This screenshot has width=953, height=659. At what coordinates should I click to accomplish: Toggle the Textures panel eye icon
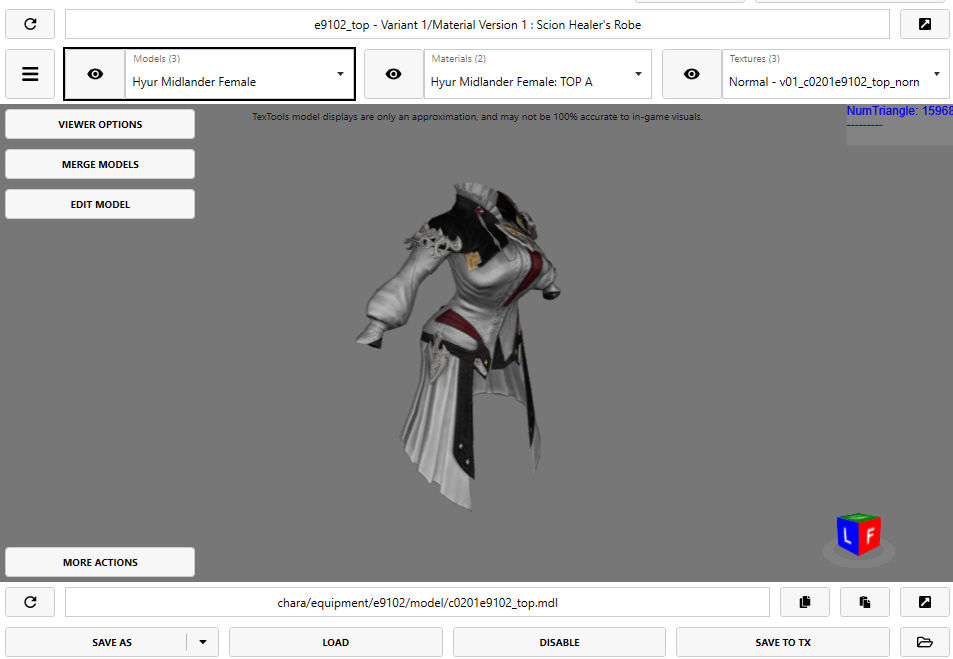[692, 74]
